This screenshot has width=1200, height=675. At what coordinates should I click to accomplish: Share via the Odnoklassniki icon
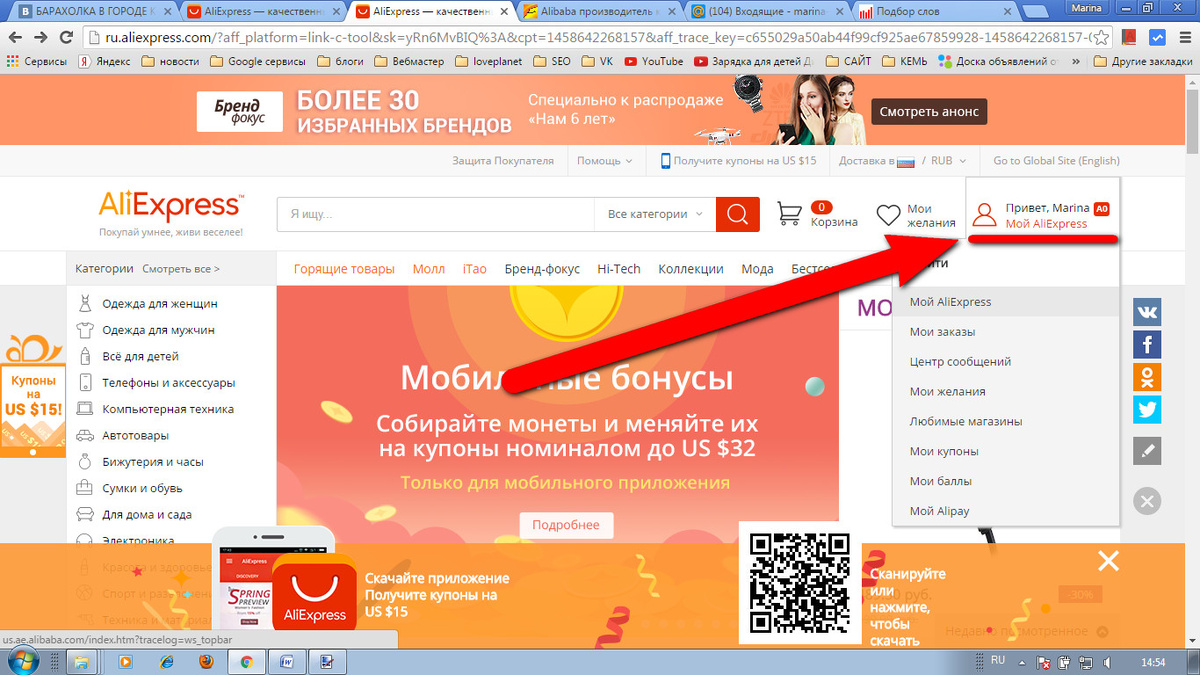click(1147, 377)
